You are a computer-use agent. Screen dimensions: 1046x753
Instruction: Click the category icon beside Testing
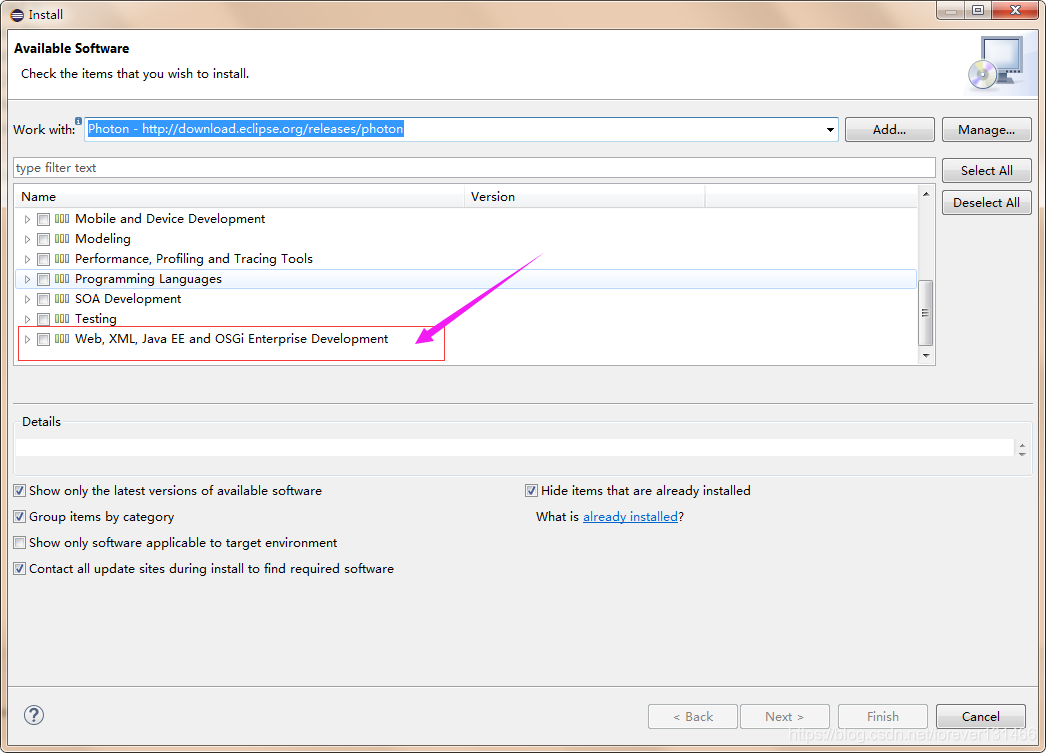coord(62,319)
